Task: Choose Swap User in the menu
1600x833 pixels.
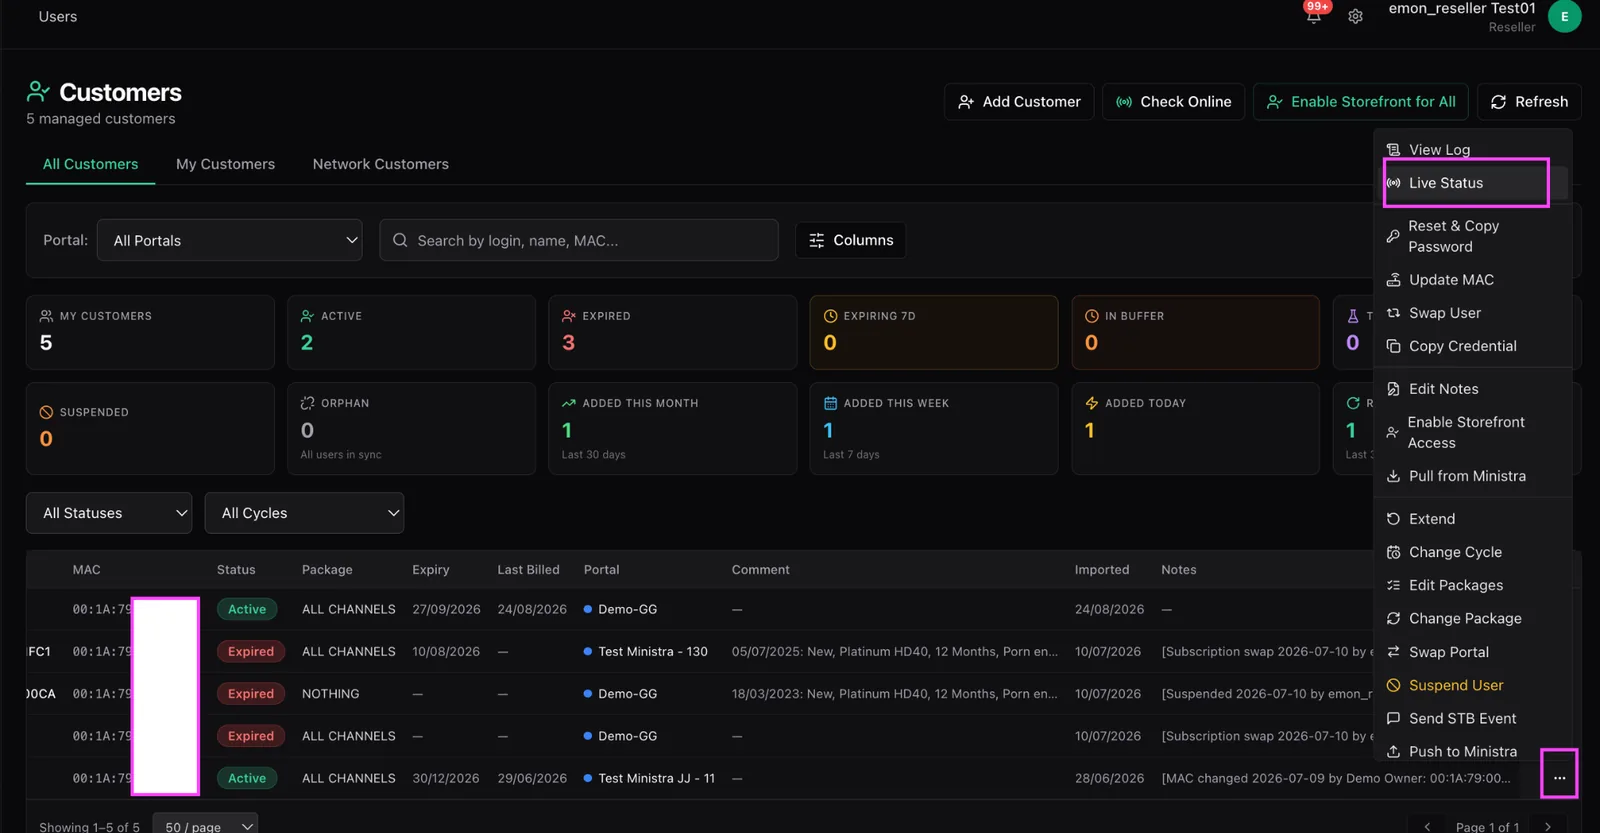Action: [1473, 313]
